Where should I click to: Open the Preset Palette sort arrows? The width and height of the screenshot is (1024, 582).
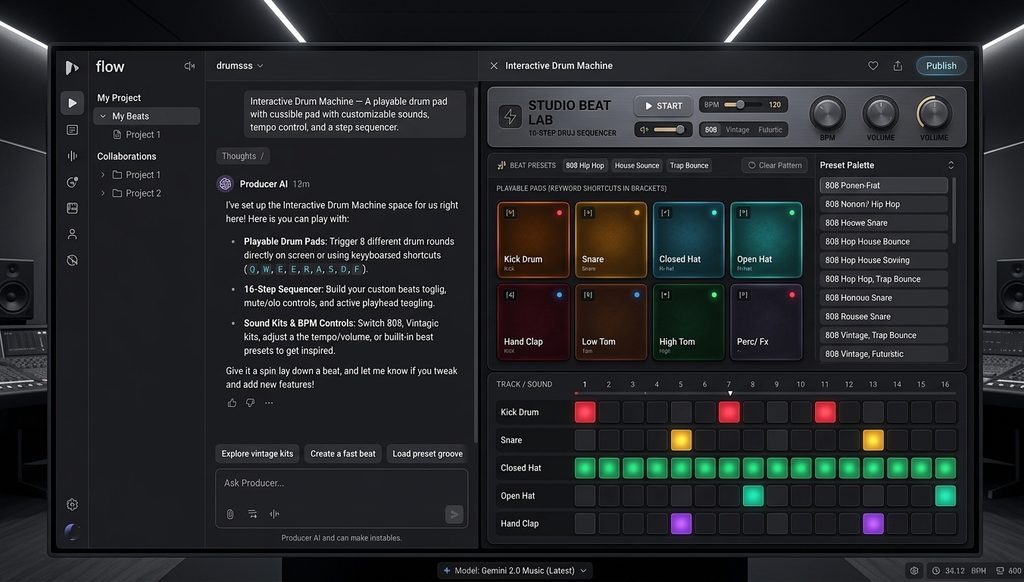point(951,165)
